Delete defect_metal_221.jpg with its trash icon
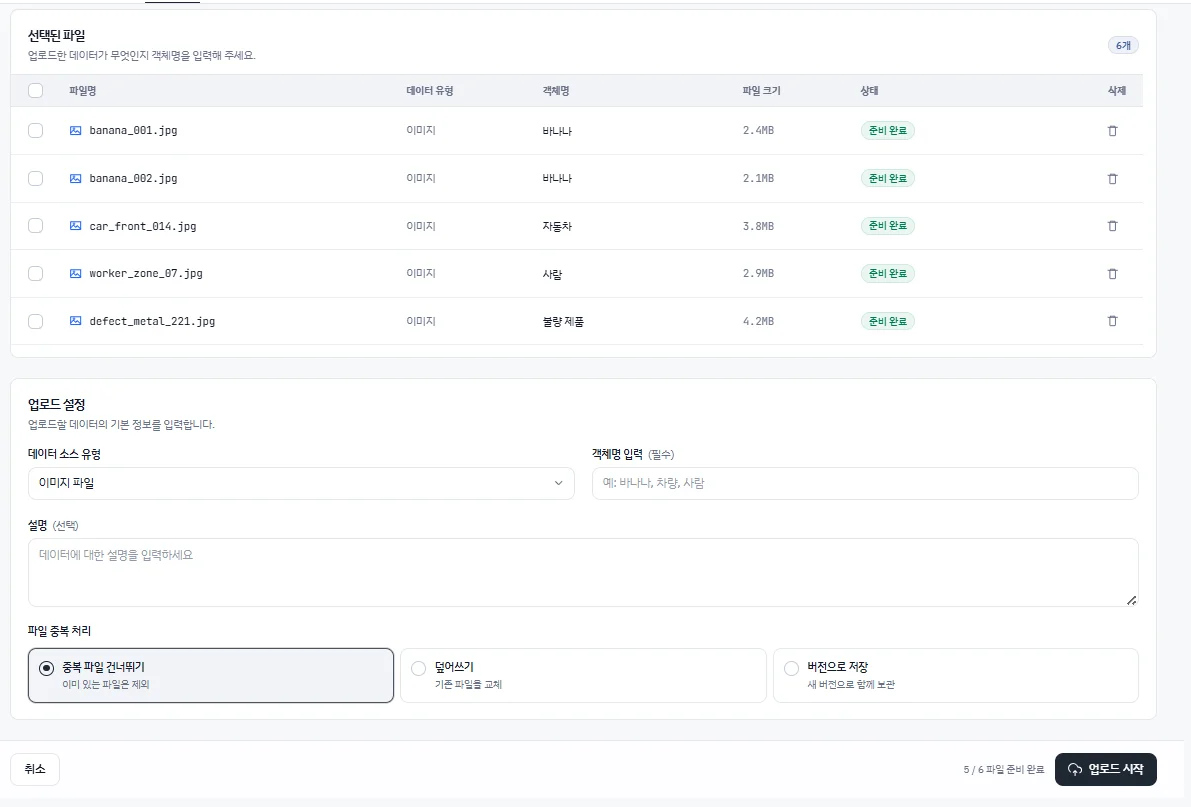1191x807 pixels. tap(1112, 321)
